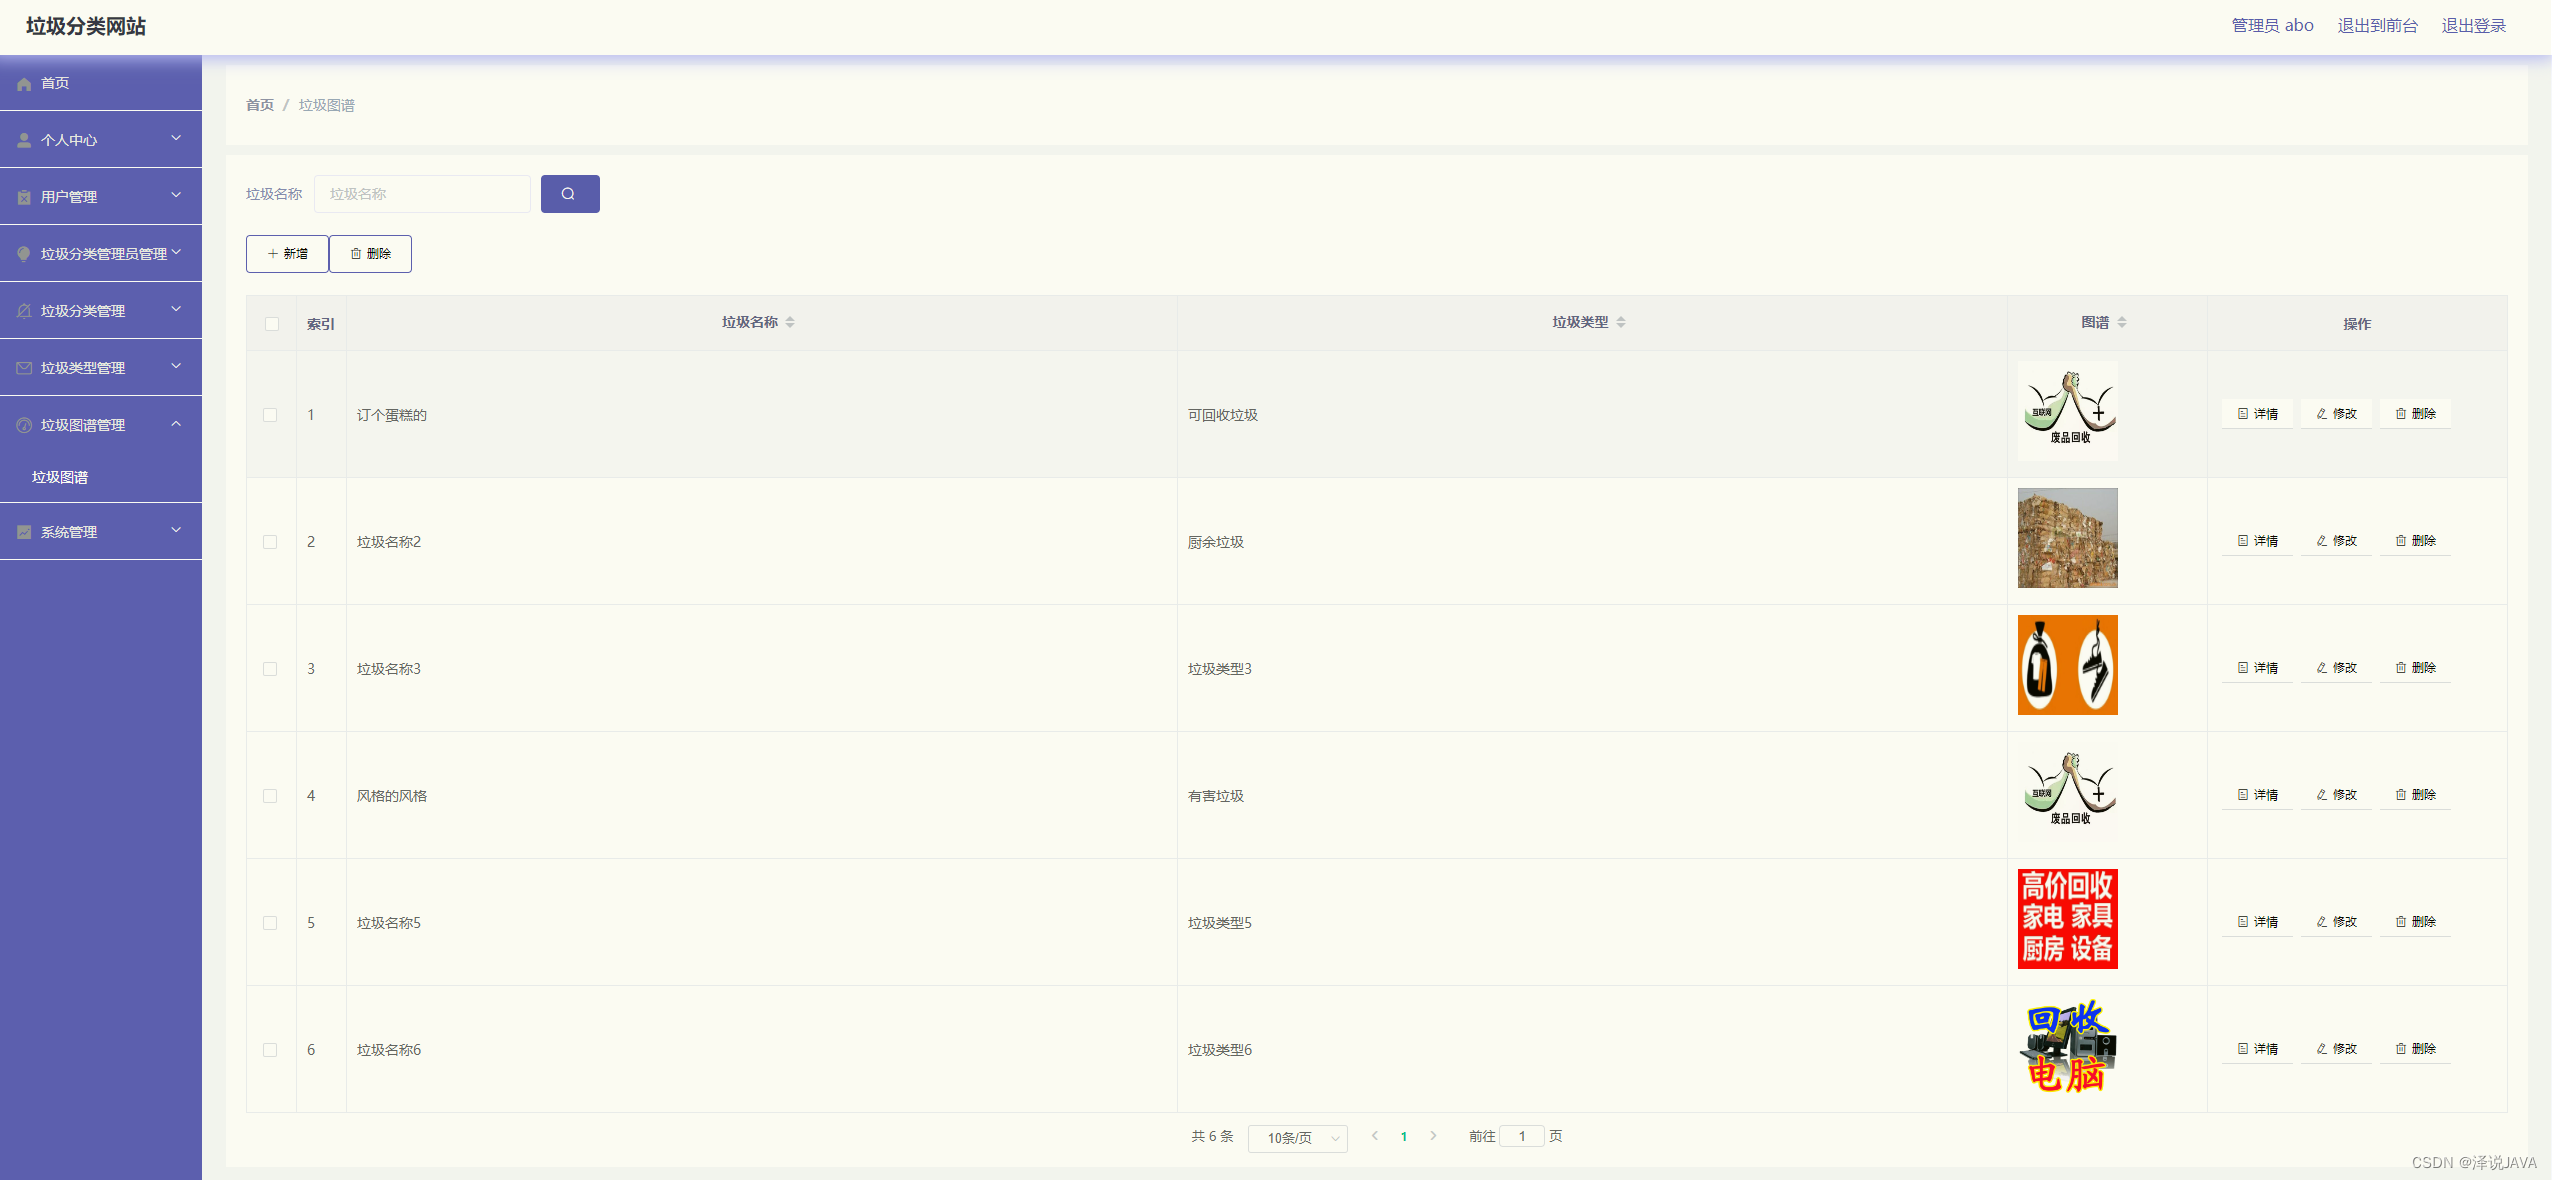Sort by 垃圾类型 column arrows
Viewport: 2552px width, 1180px height.
click(x=1621, y=322)
